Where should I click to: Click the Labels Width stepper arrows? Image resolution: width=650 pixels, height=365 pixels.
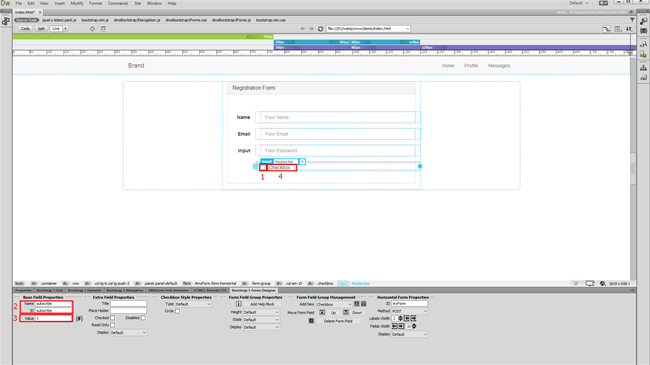point(400,319)
